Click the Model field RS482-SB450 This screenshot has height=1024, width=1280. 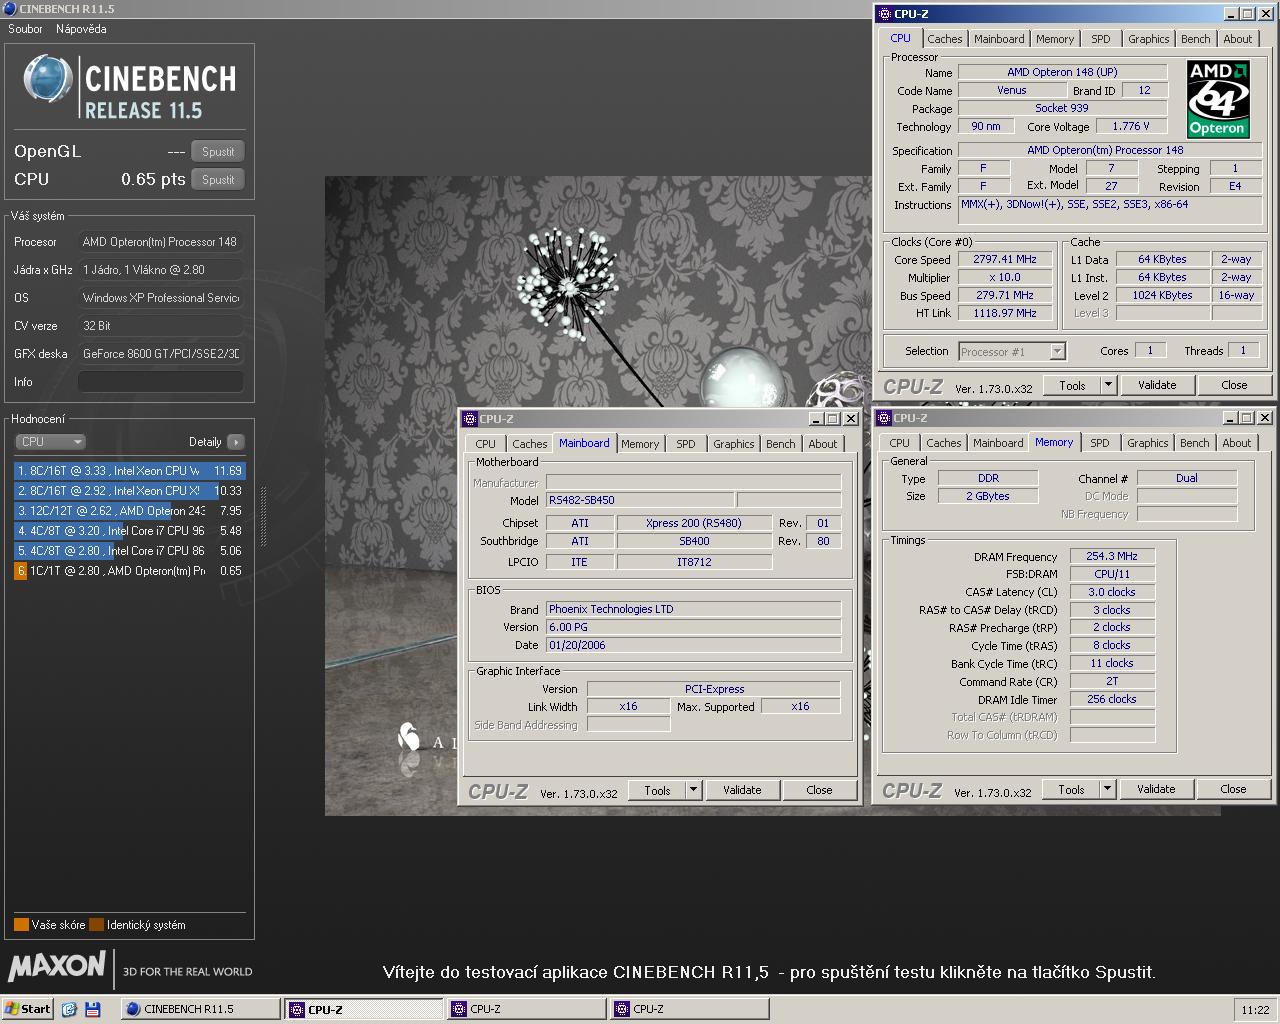pyautogui.click(x=640, y=500)
